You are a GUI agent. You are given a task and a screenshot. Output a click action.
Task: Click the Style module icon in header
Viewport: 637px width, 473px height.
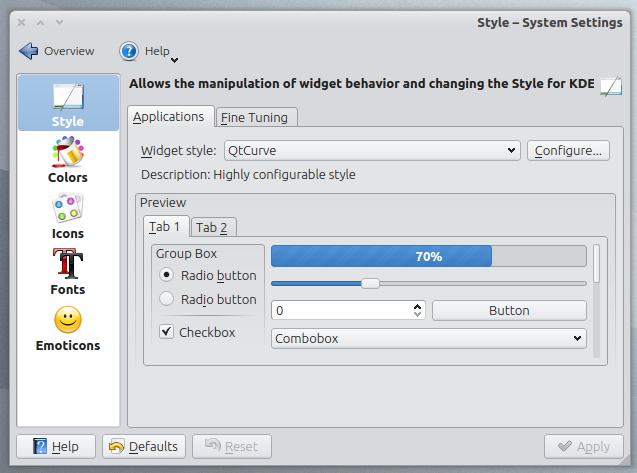click(x=611, y=86)
